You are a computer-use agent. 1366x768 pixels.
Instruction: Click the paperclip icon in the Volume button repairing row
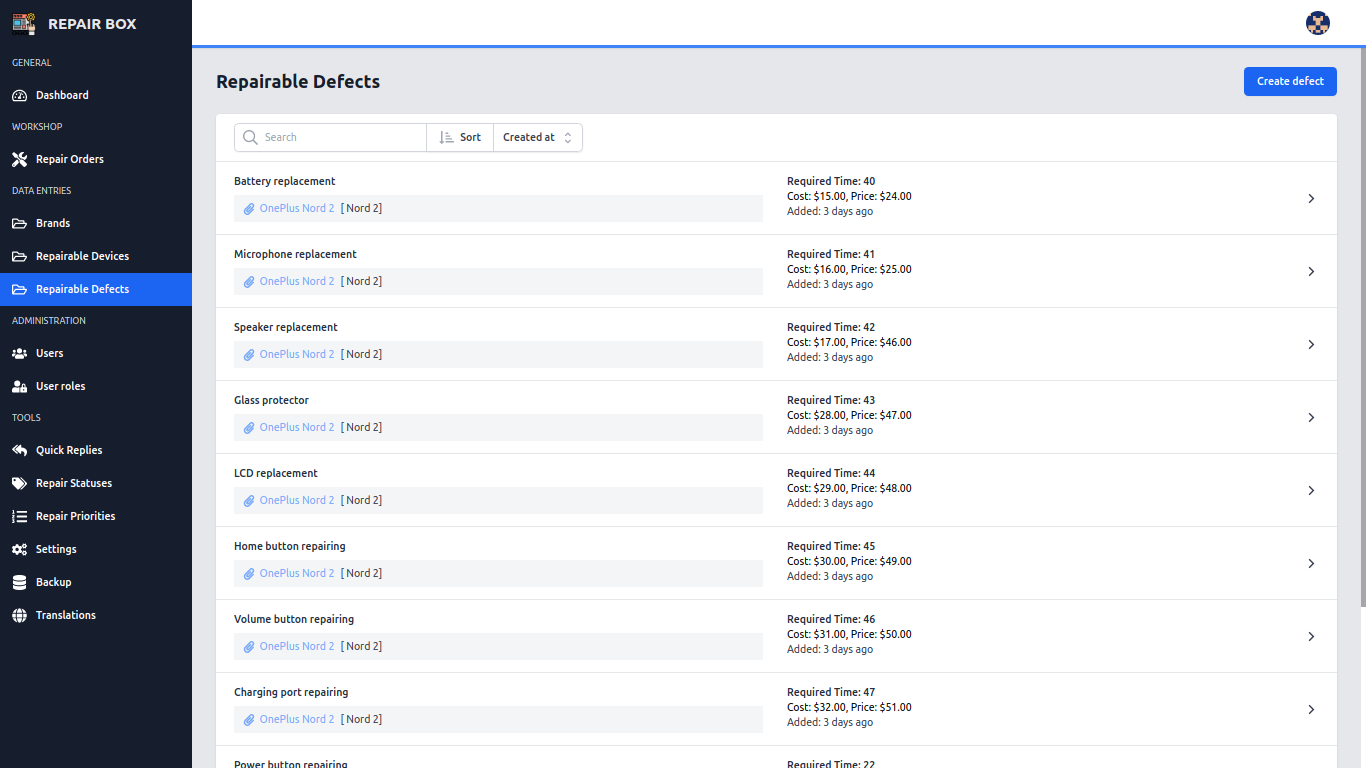tap(250, 646)
